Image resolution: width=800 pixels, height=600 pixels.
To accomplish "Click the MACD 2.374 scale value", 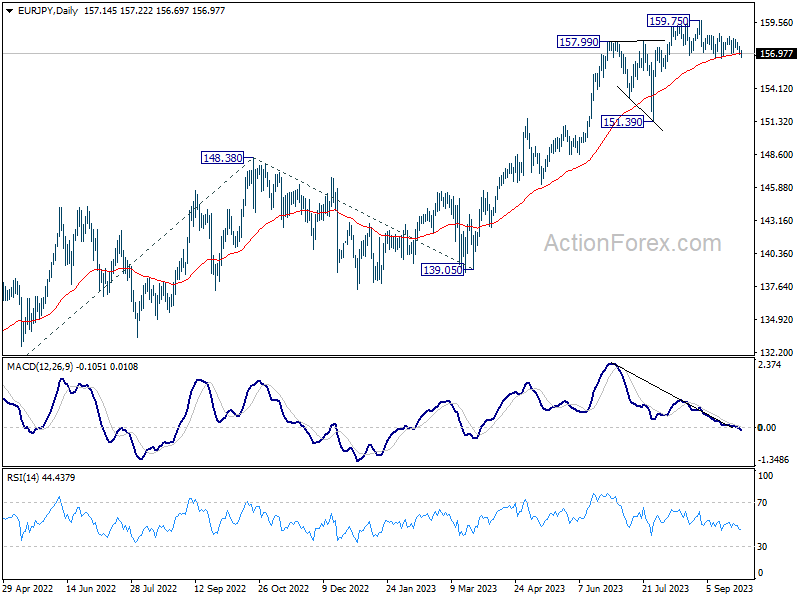I will [x=770, y=365].
